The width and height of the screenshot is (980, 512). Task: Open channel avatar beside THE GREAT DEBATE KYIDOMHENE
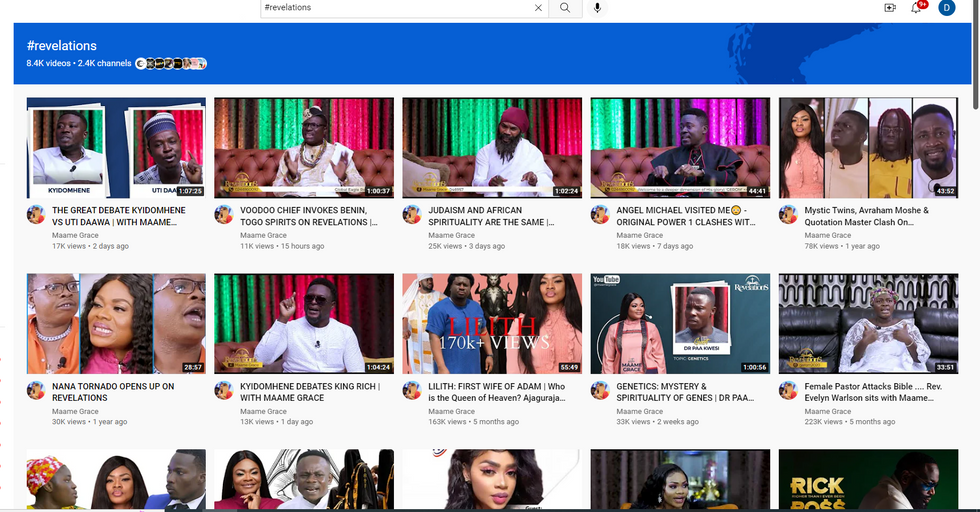(x=36, y=214)
